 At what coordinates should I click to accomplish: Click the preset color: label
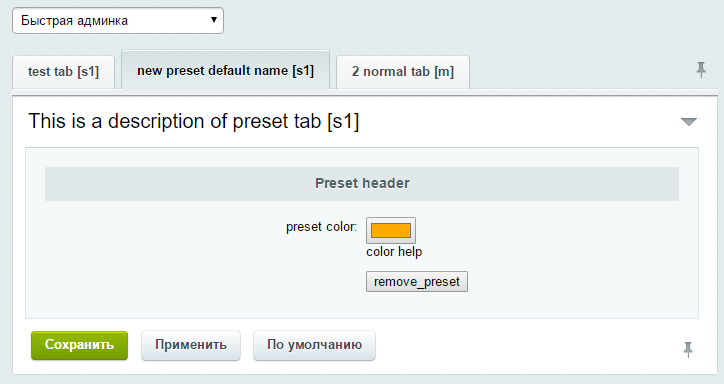321,227
